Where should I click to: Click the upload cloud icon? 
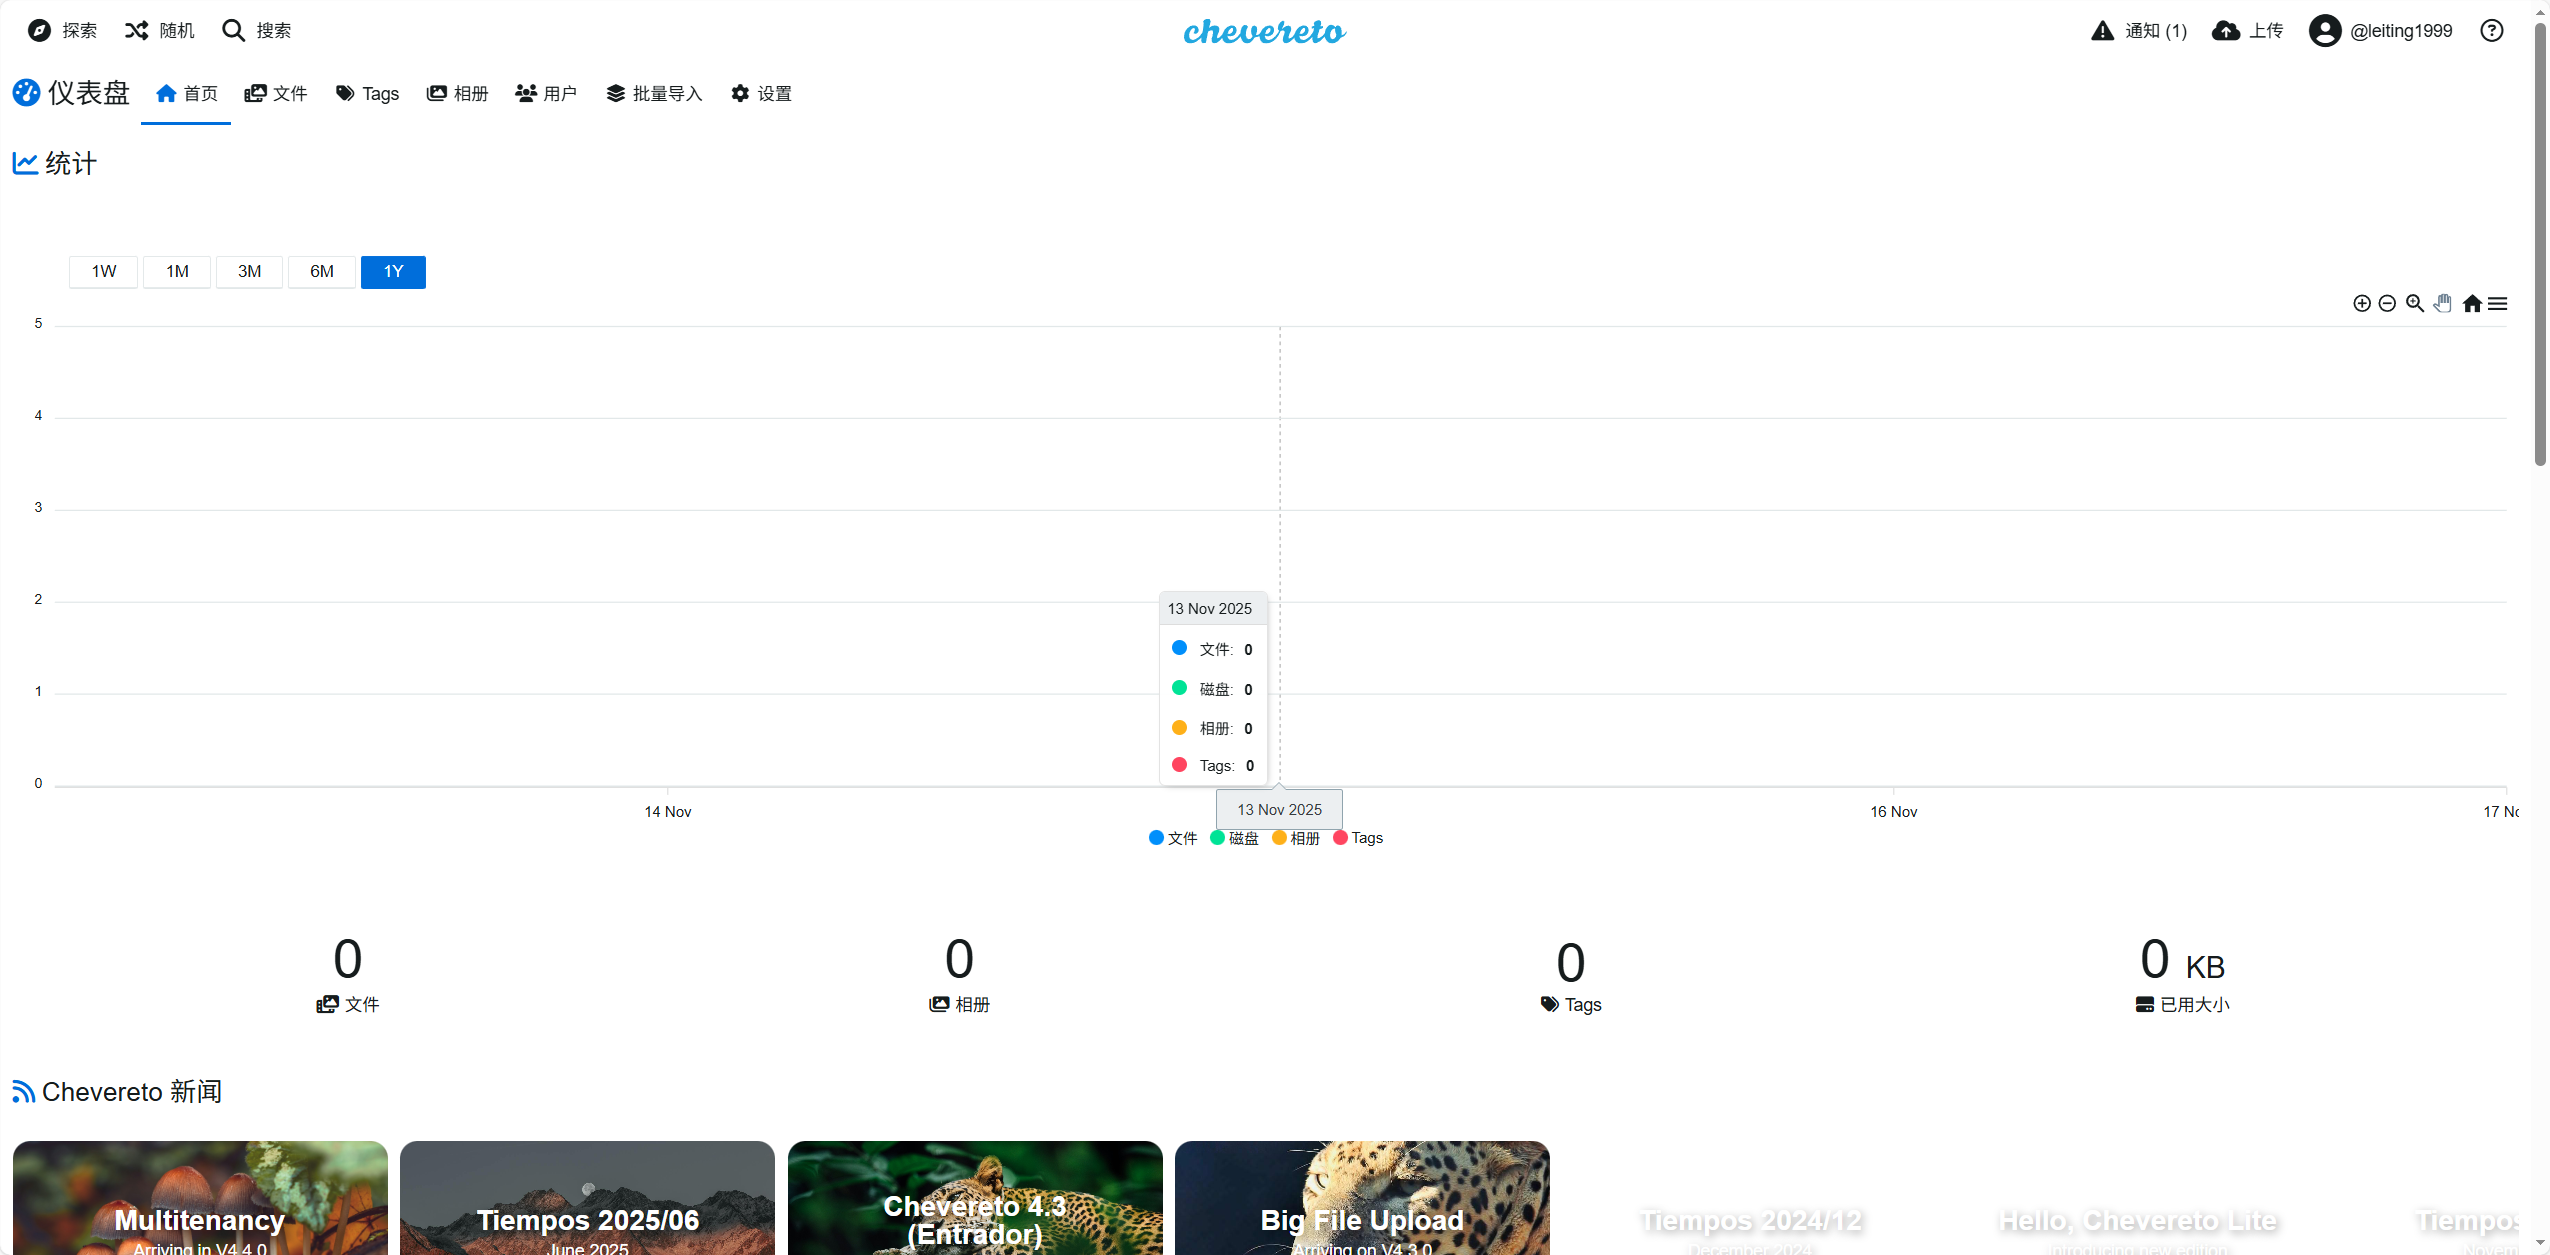coord(2225,31)
